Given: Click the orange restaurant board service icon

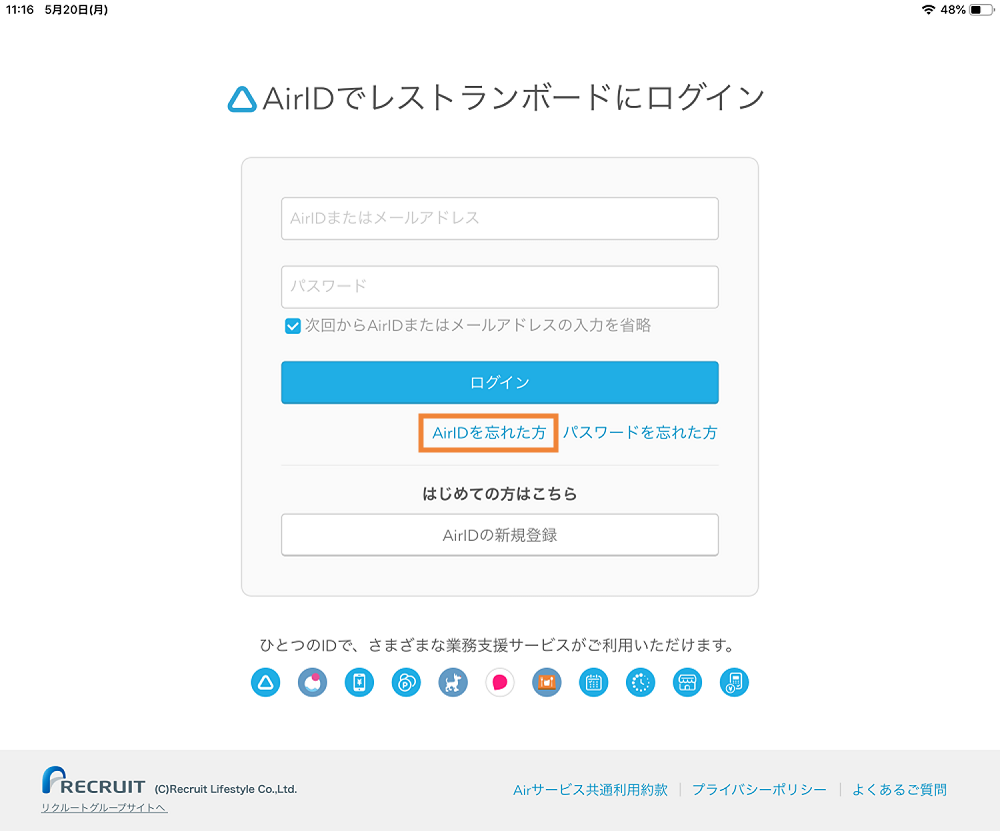Looking at the screenshot, I should pyautogui.click(x=547, y=682).
